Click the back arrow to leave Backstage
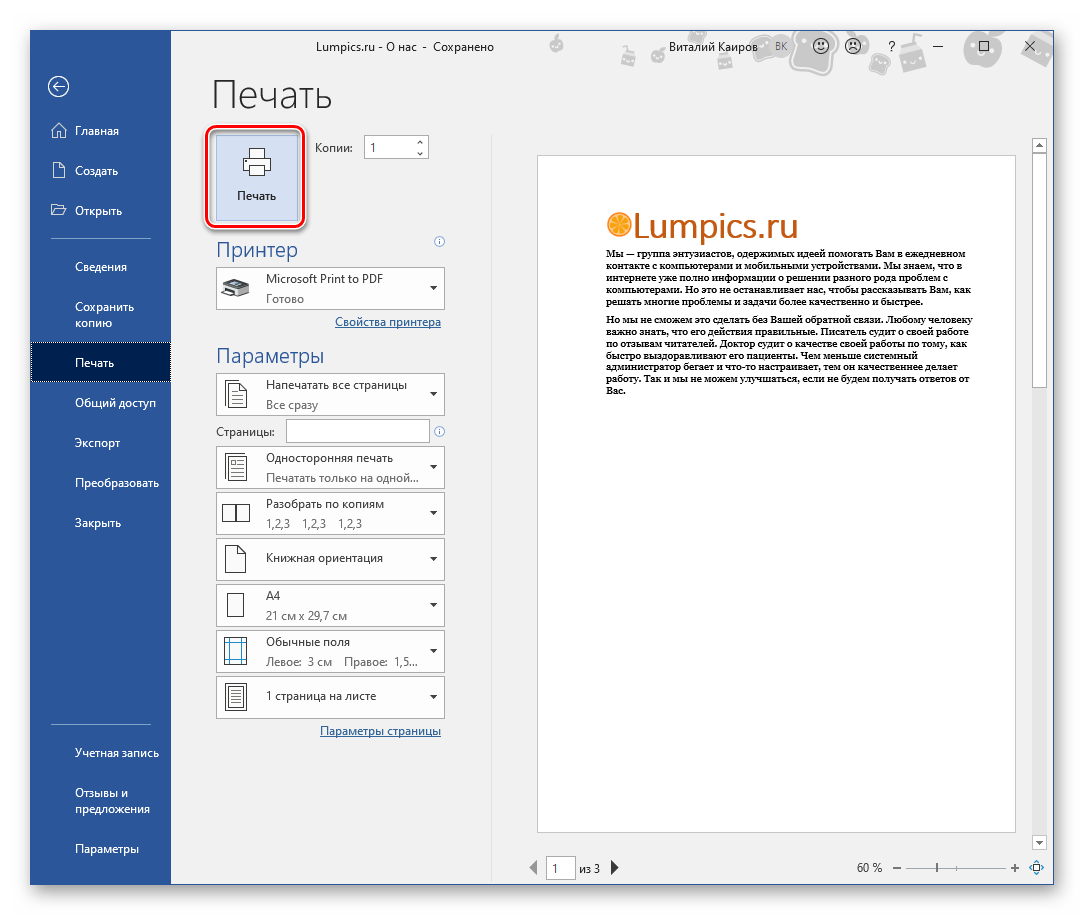The width and height of the screenshot is (1084, 915). [x=58, y=87]
